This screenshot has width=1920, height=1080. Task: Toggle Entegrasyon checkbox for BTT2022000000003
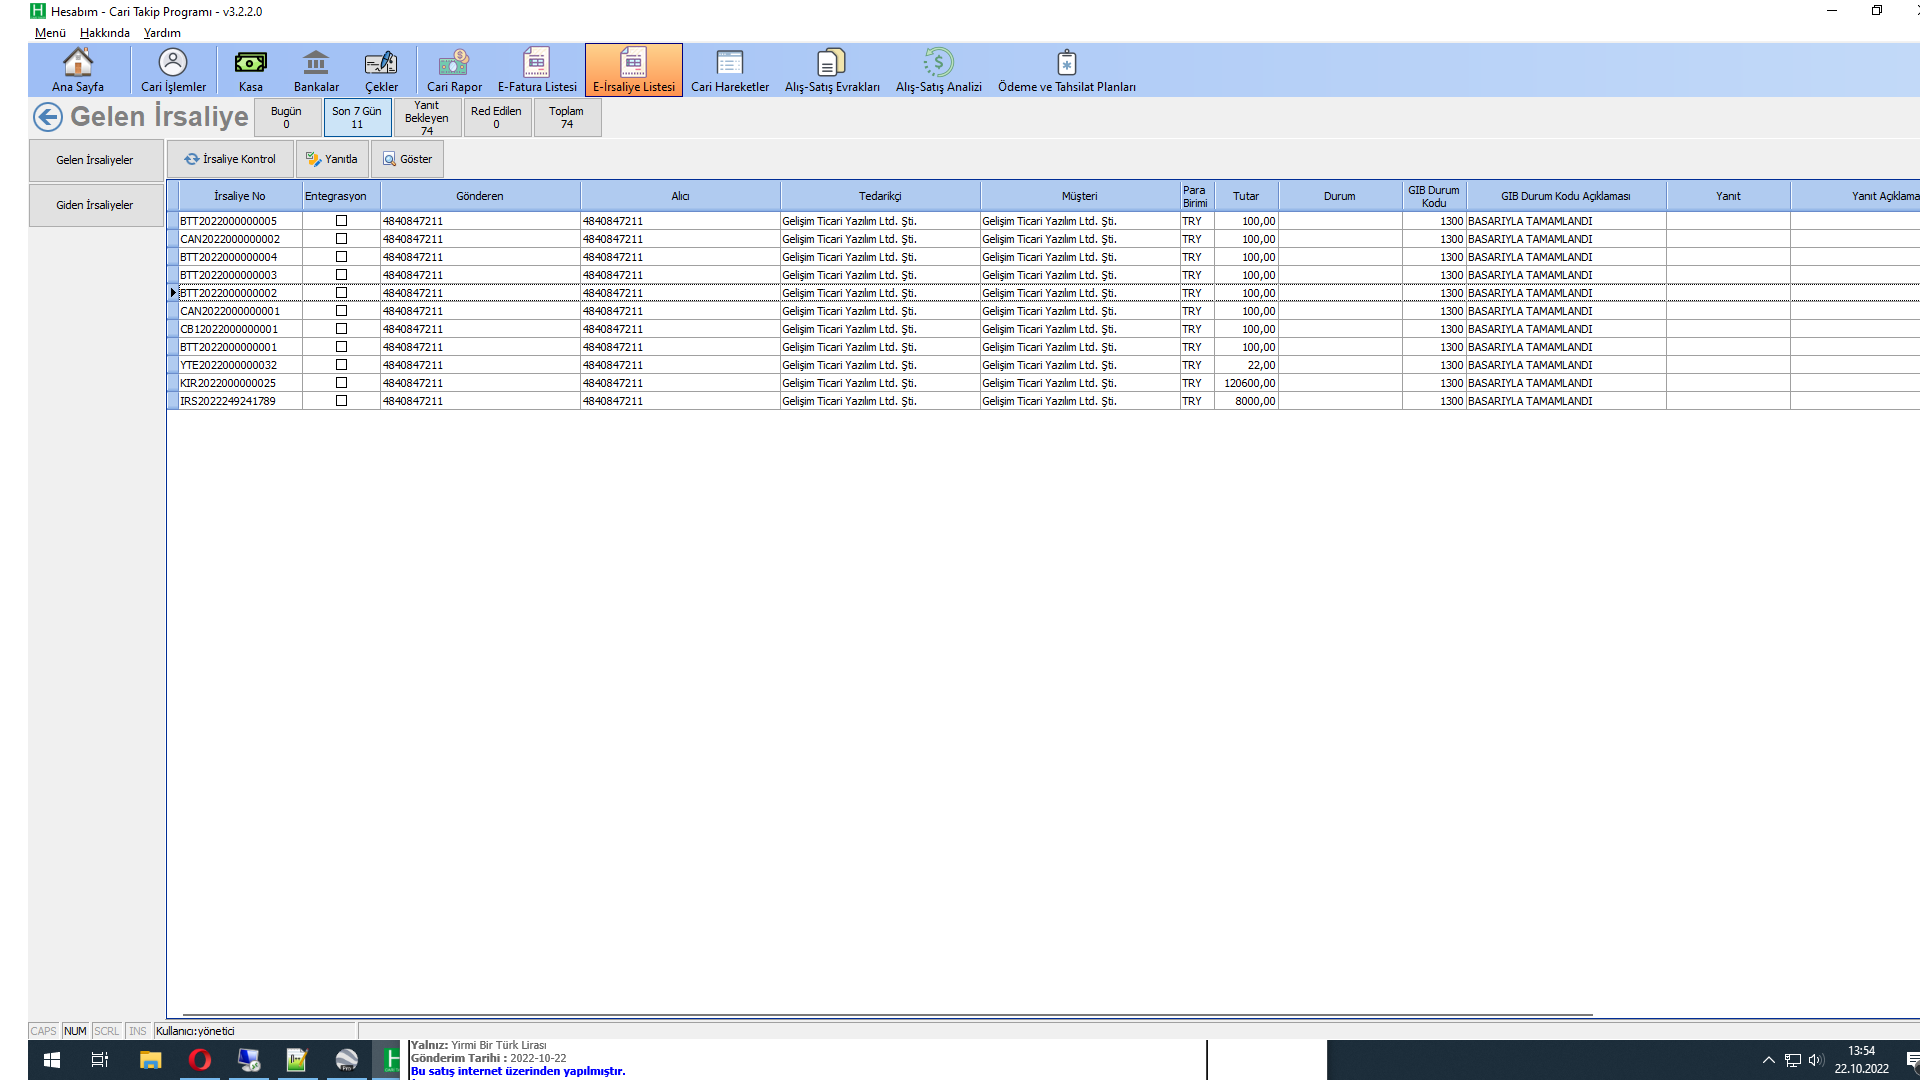coord(341,275)
